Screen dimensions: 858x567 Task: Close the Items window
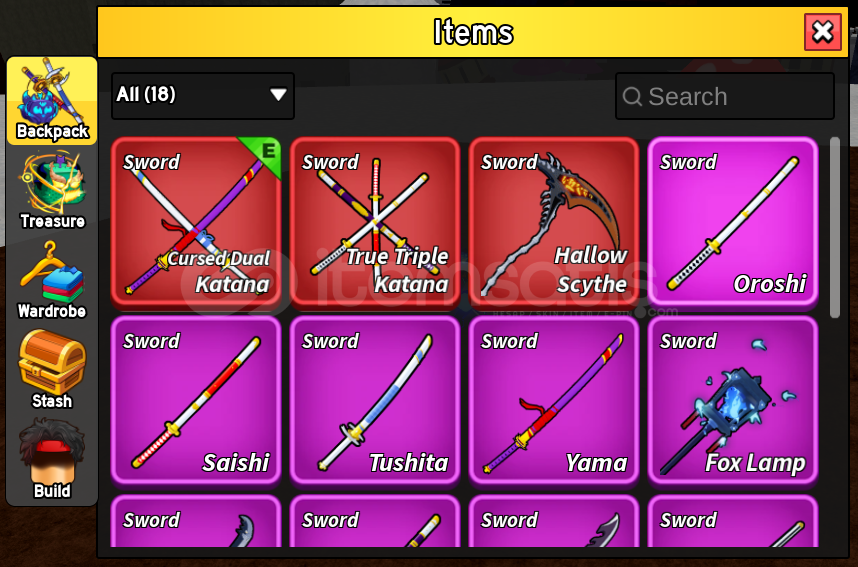pyautogui.click(x=822, y=32)
